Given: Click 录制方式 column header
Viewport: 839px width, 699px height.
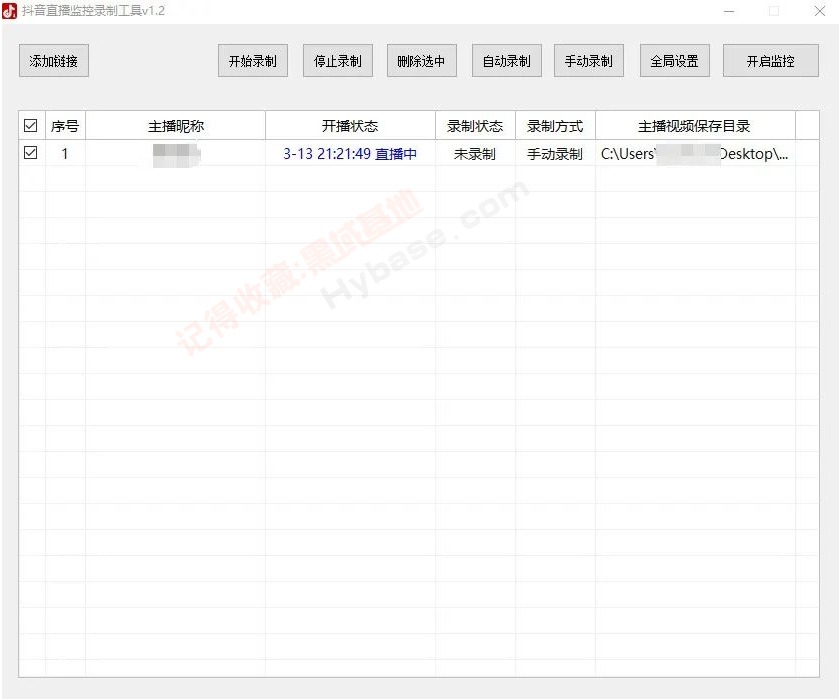Looking at the screenshot, I should 555,126.
